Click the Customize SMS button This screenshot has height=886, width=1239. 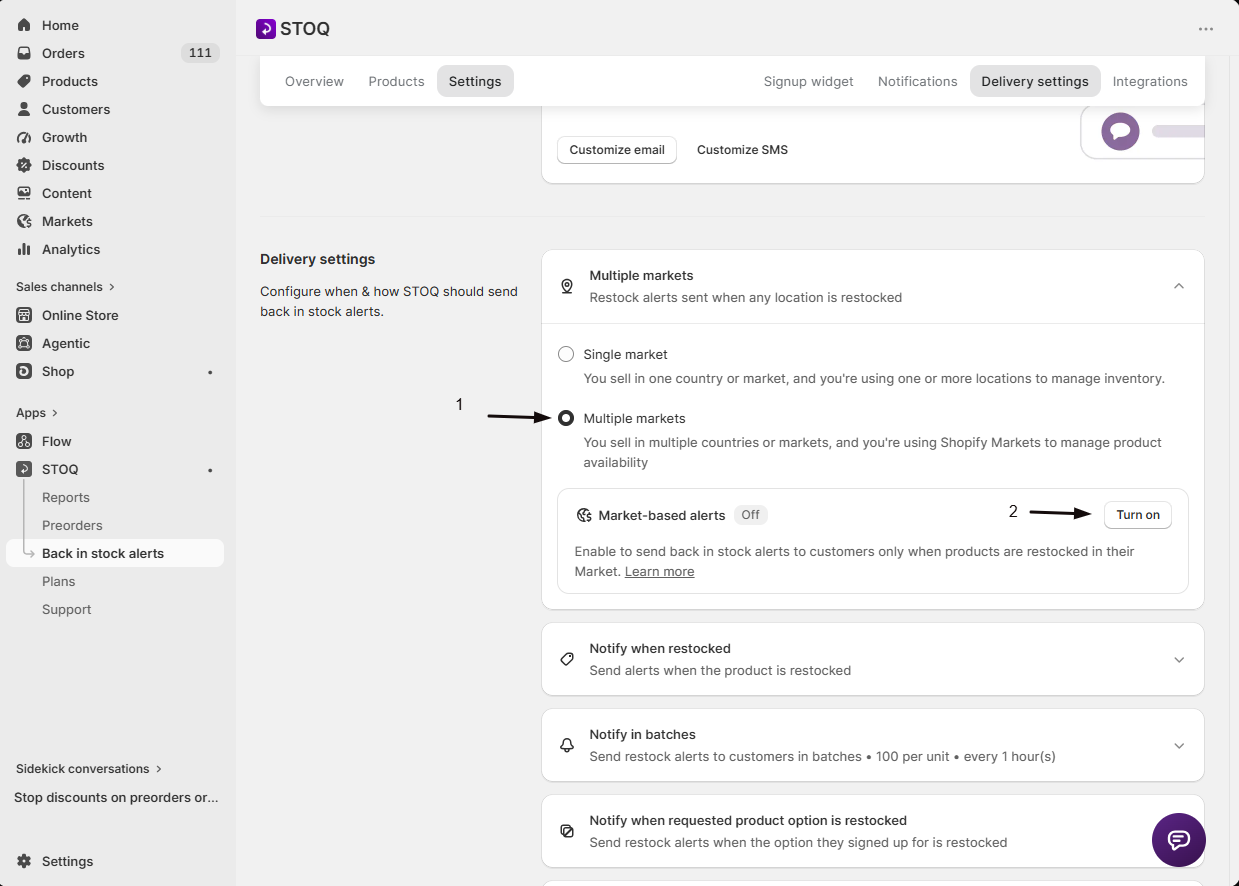(742, 150)
